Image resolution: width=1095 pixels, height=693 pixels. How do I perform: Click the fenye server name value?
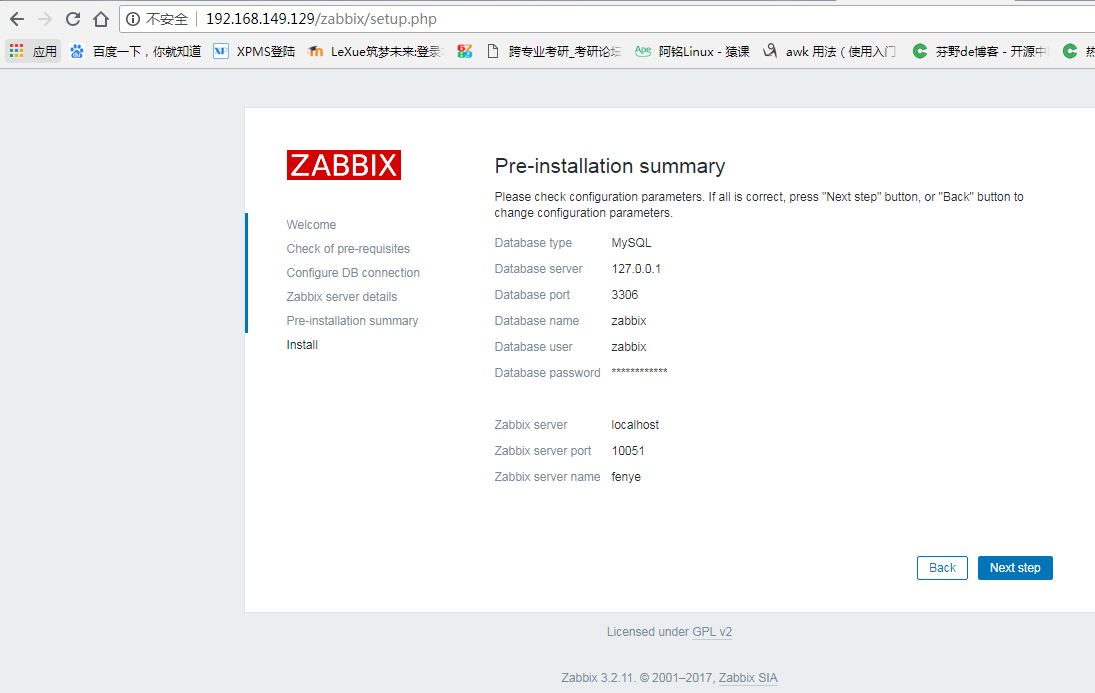pos(626,477)
